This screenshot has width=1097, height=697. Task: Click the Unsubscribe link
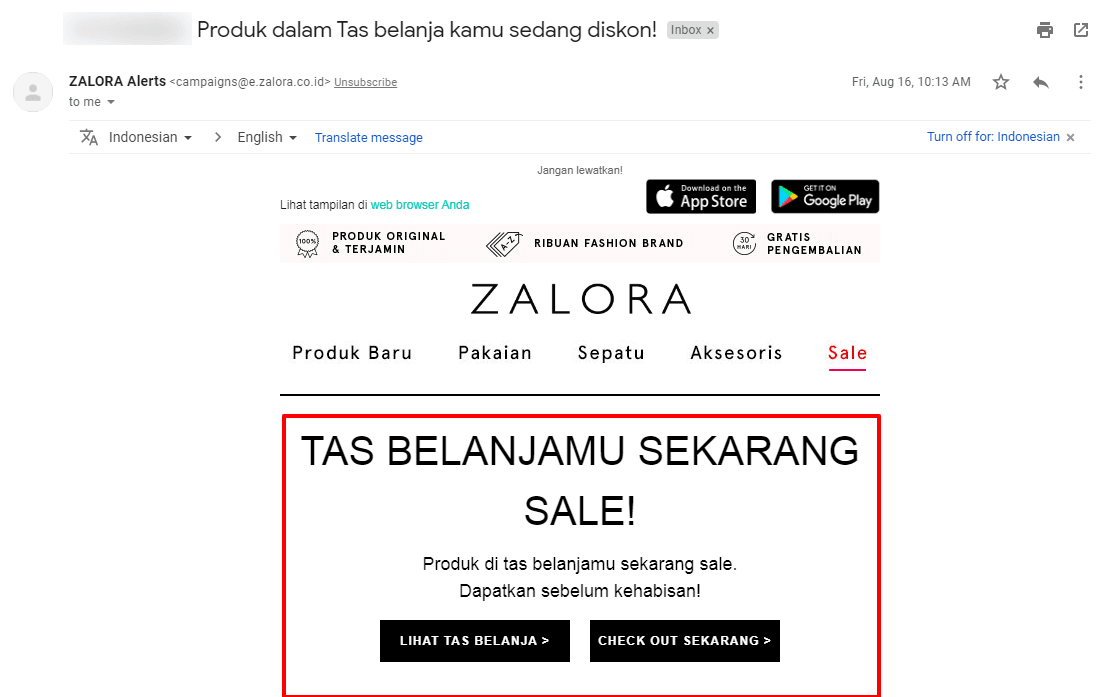365,83
